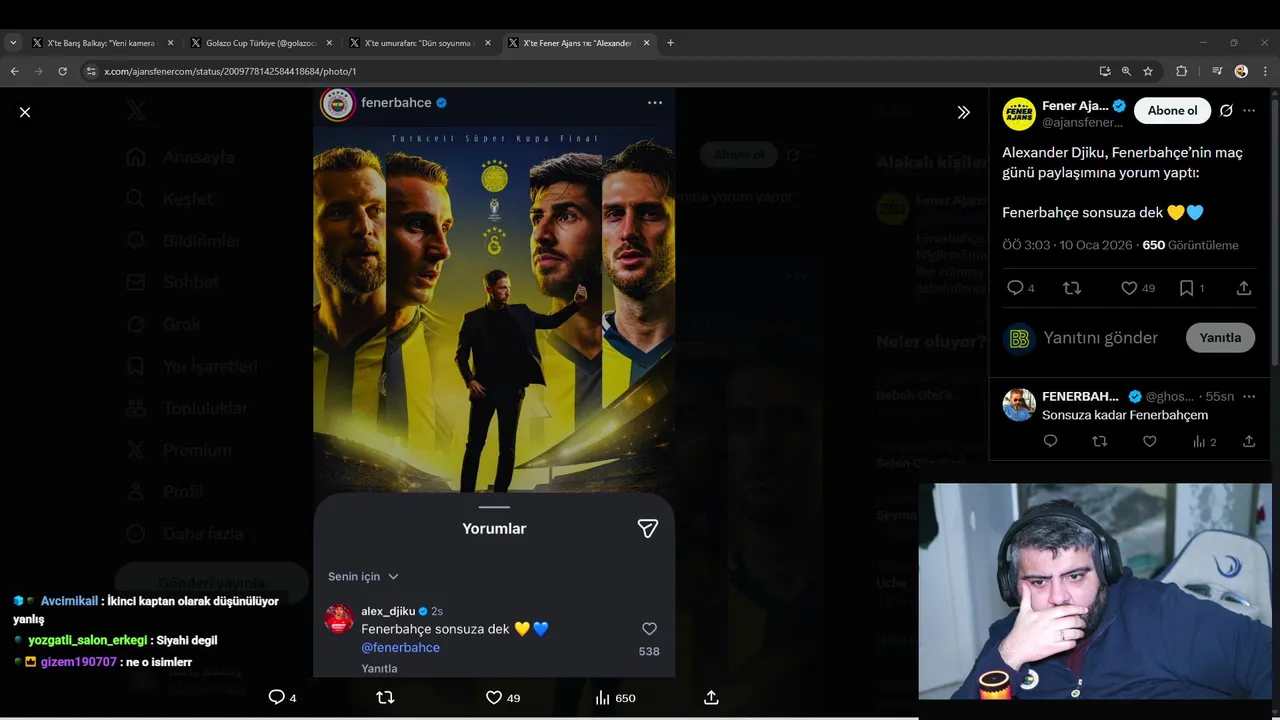Open Fener Ajans profile avatar in the side panel
The width and height of the screenshot is (1280, 720).
tap(1019, 114)
